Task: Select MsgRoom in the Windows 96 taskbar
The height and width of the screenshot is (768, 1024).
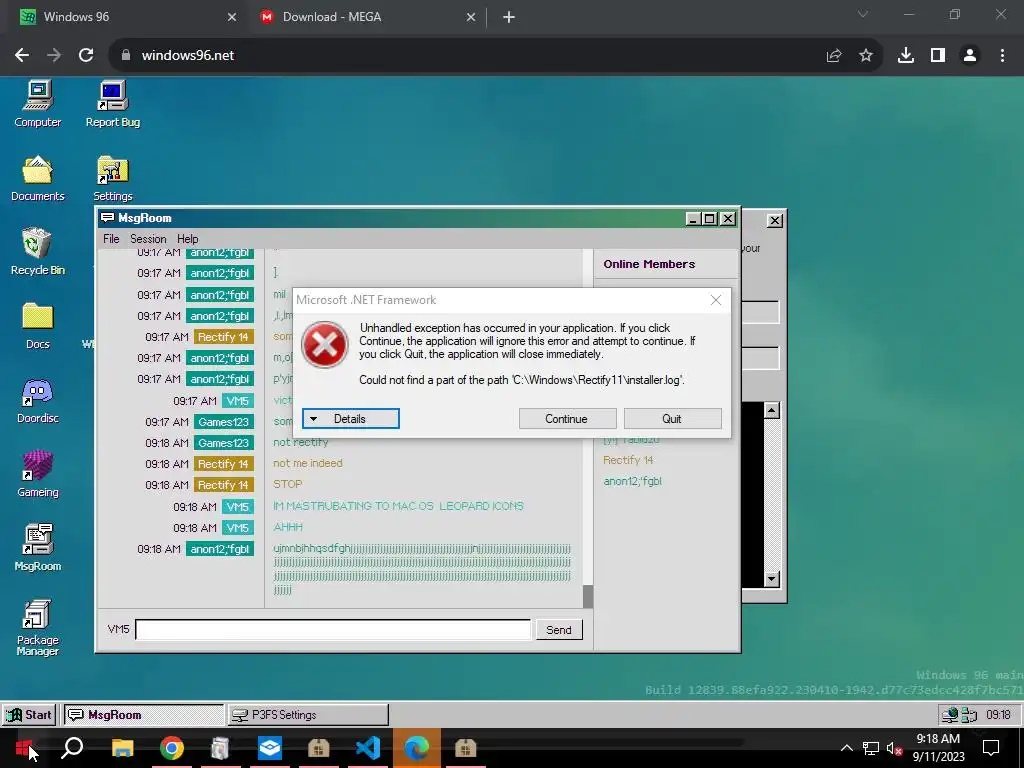Action: (x=144, y=714)
